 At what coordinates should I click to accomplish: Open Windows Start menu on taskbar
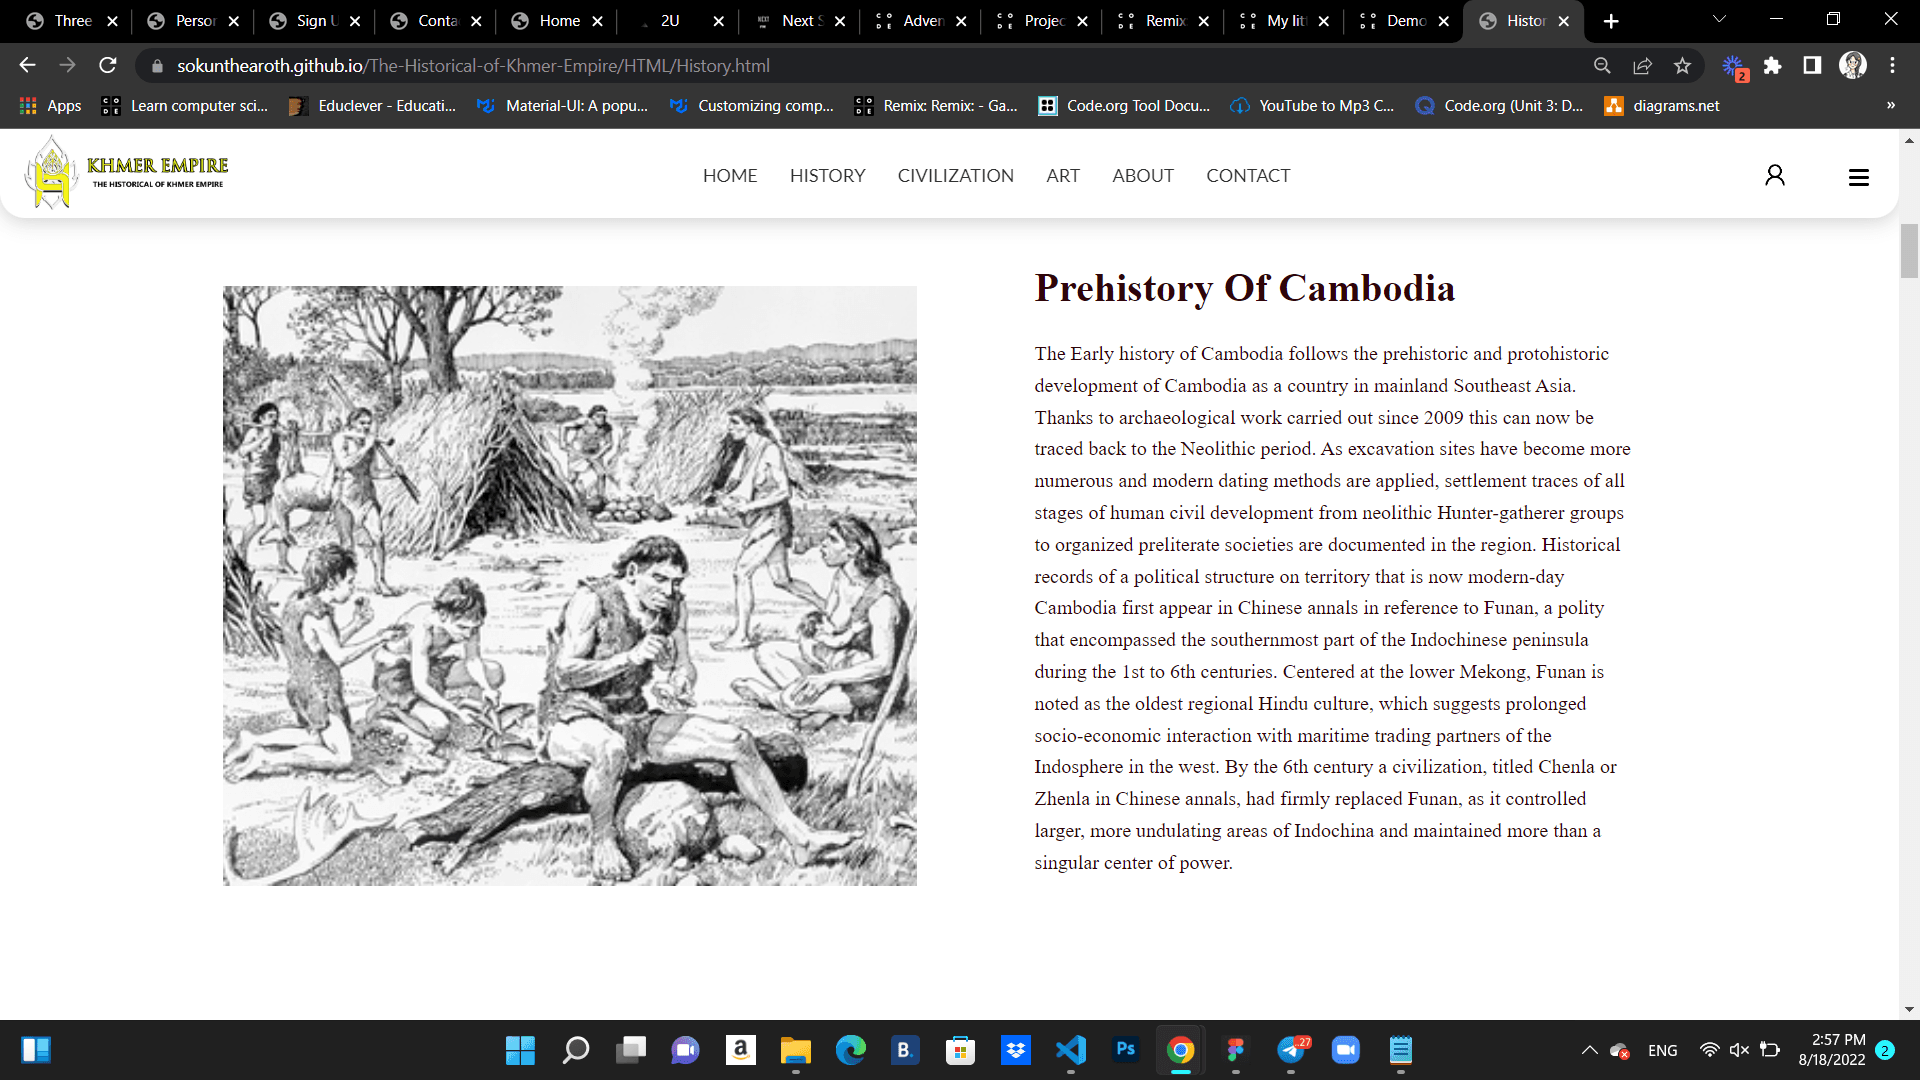(x=520, y=1050)
